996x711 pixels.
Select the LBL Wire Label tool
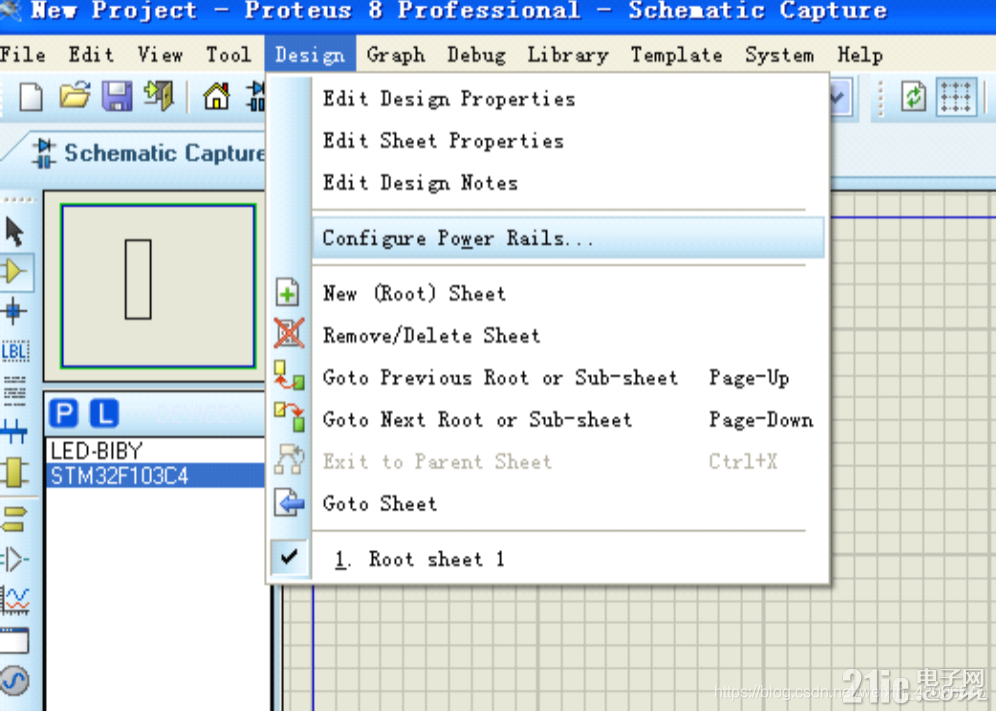[15, 351]
